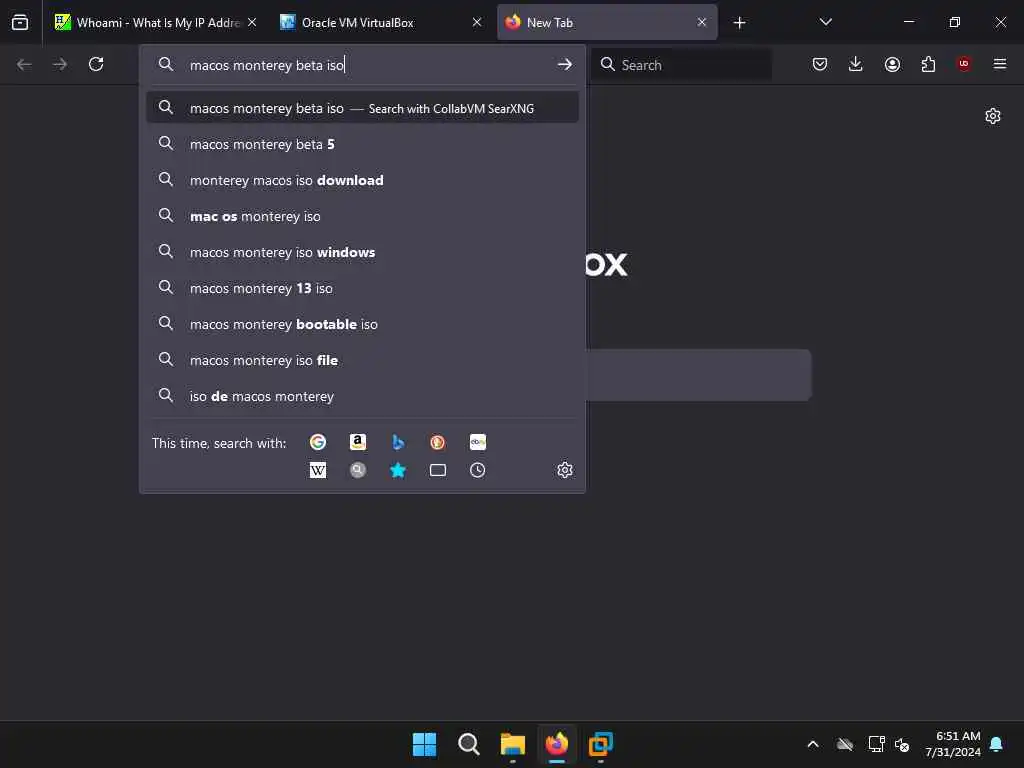Choose suggestion 'macos monterey iso file'
The image size is (1024, 768).
pos(362,360)
